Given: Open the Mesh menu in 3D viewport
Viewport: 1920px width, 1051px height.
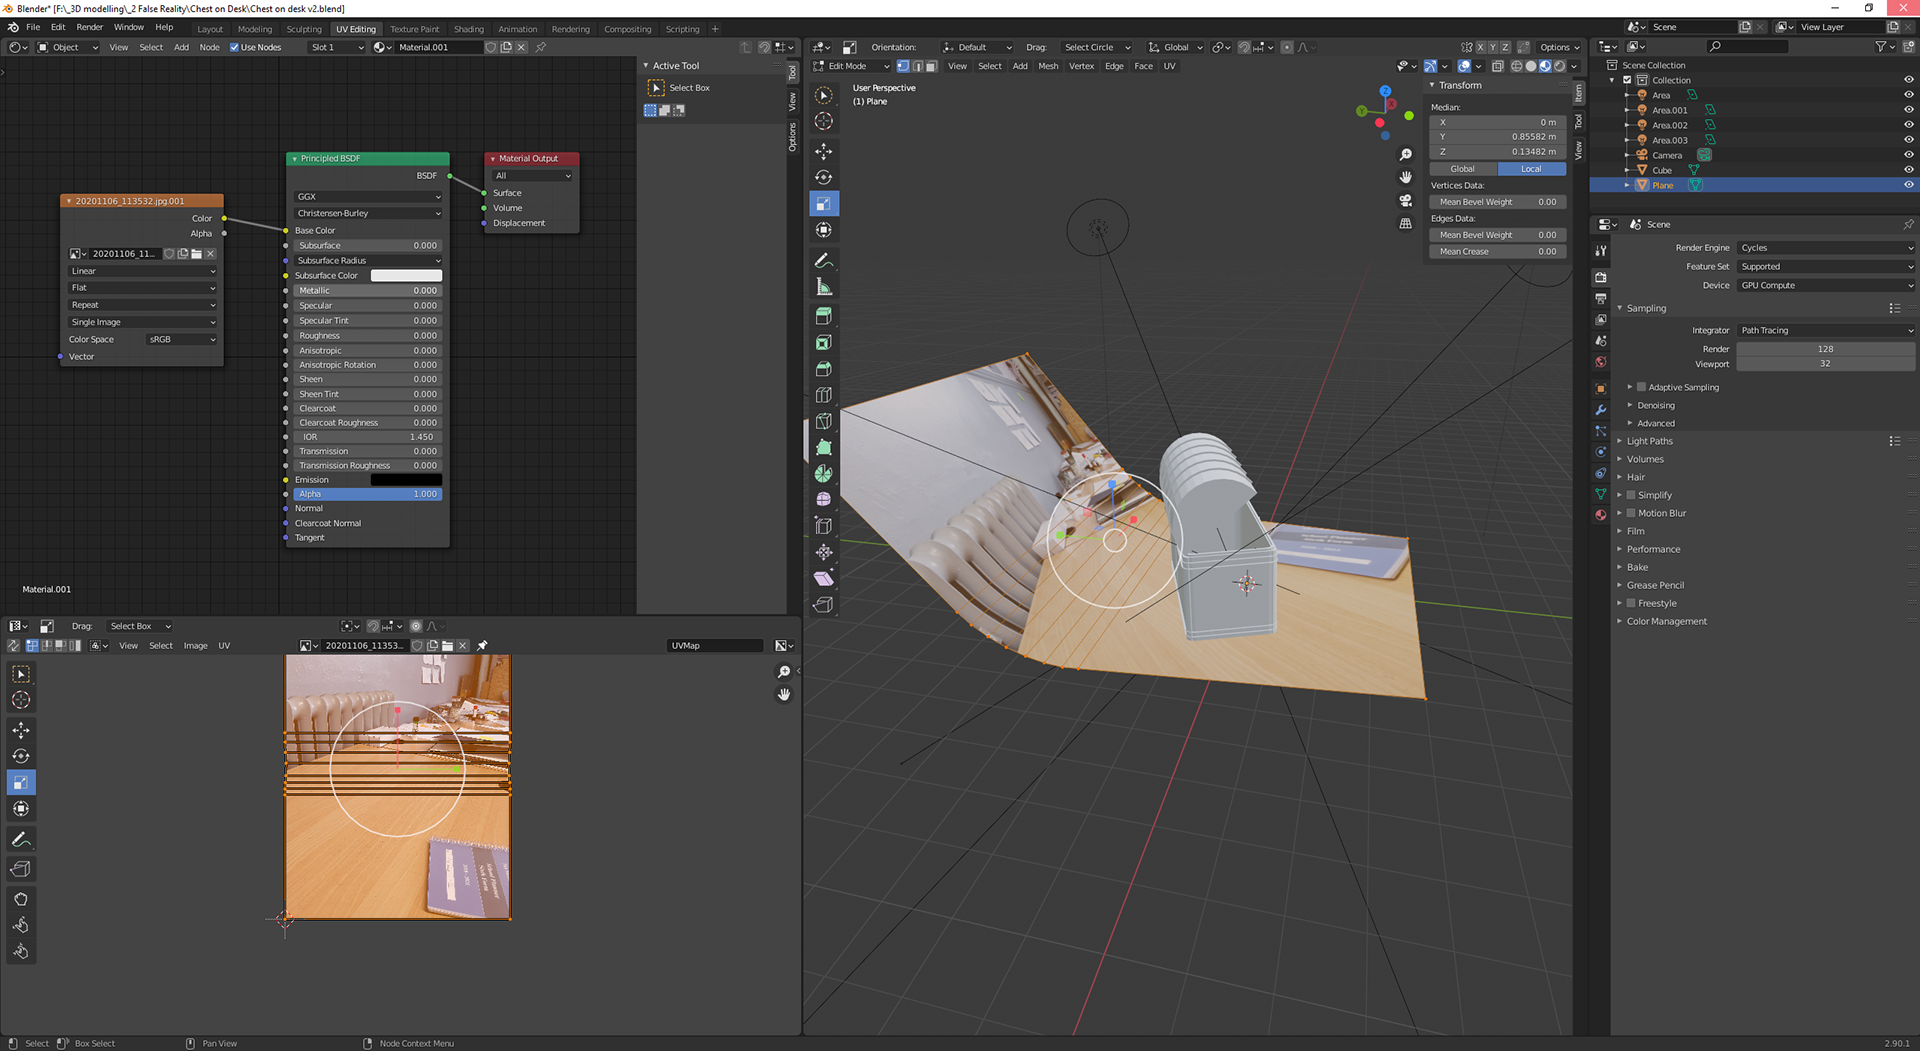Looking at the screenshot, I should pos(1047,66).
